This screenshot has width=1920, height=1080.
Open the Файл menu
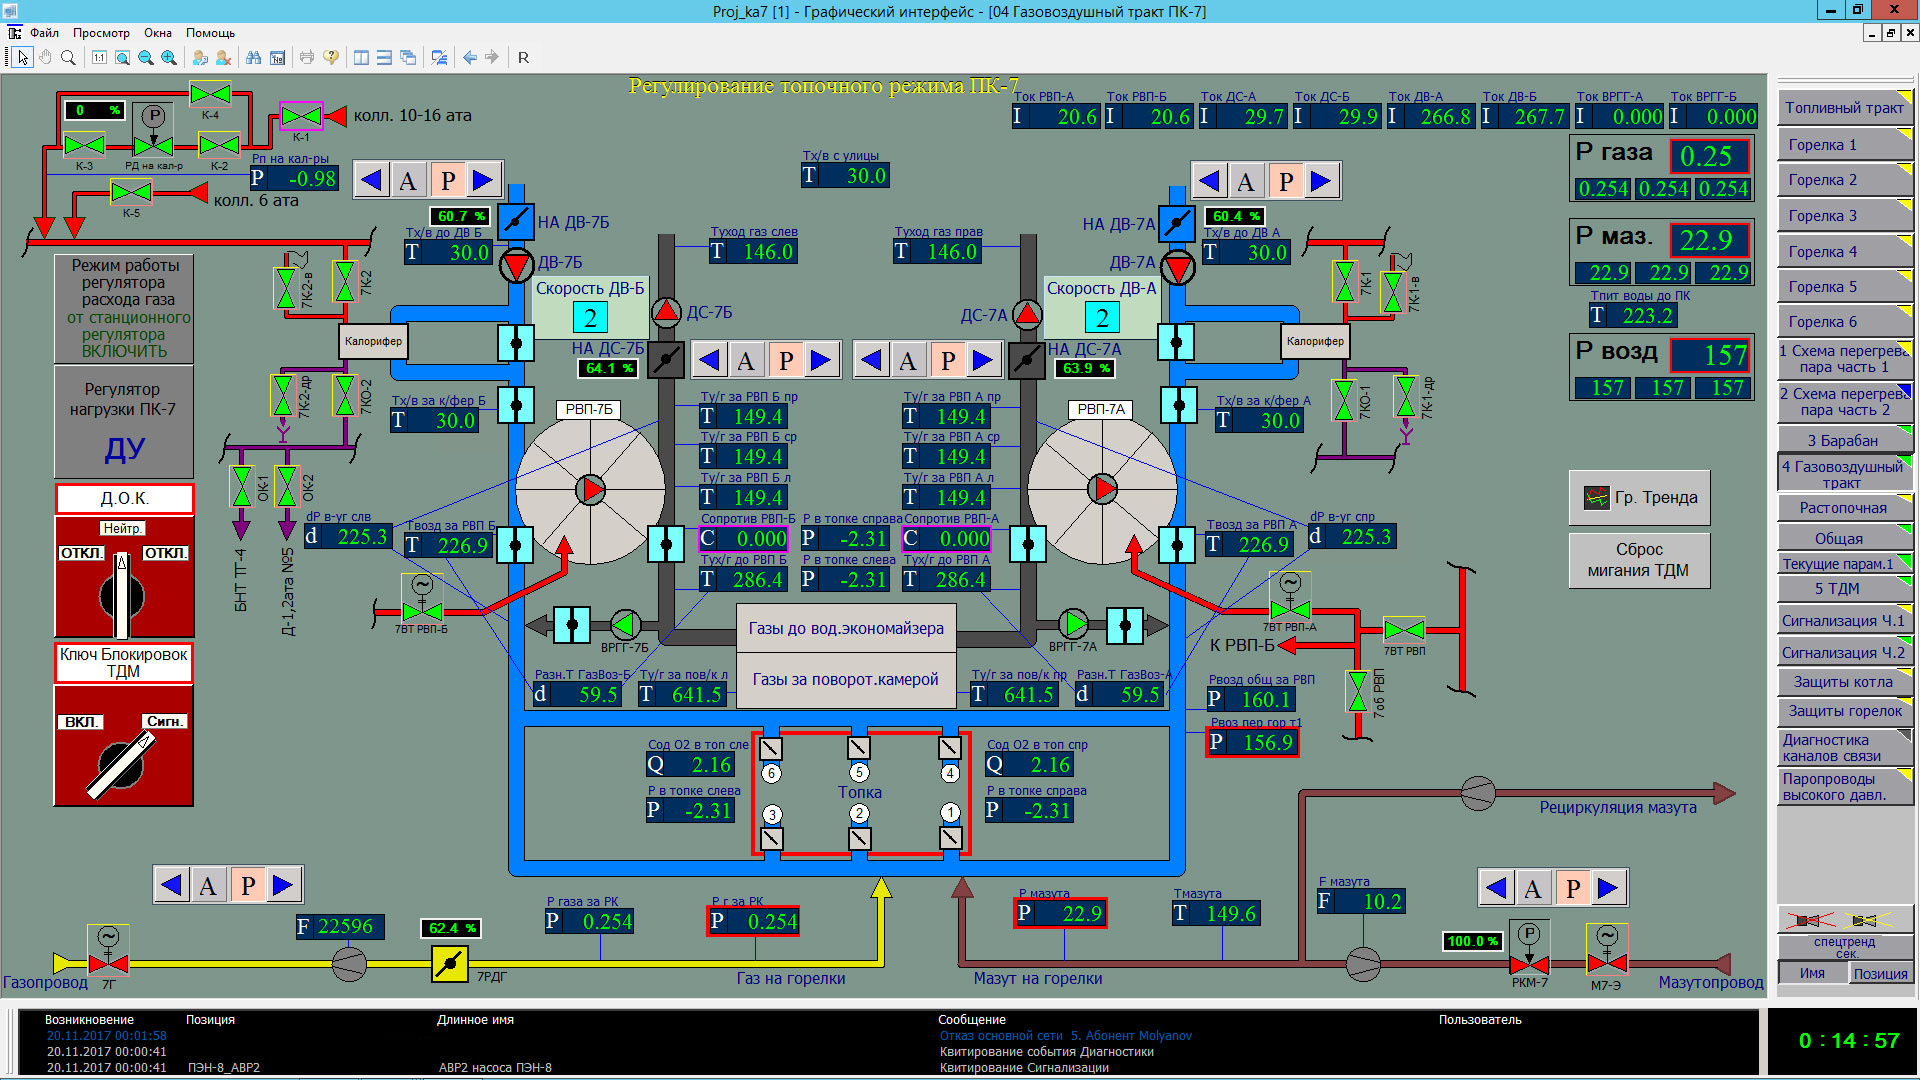(44, 33)
